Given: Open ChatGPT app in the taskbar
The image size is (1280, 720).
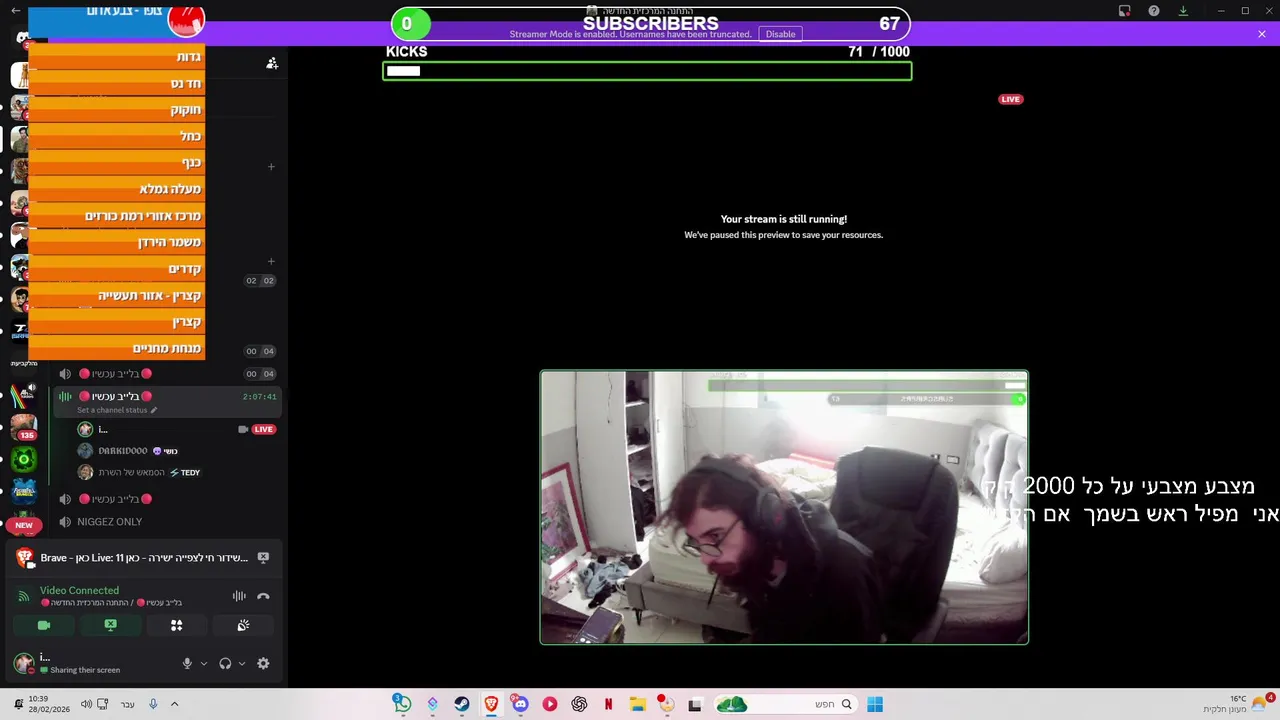Looking at the screenshot, I should point(579,704).
